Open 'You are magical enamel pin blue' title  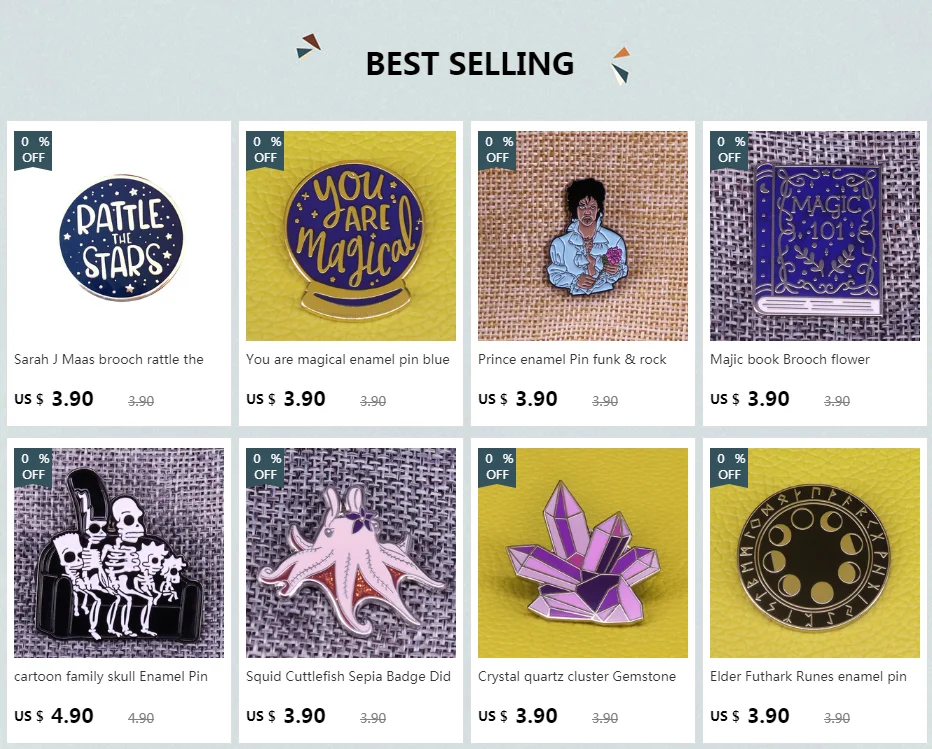348,360
